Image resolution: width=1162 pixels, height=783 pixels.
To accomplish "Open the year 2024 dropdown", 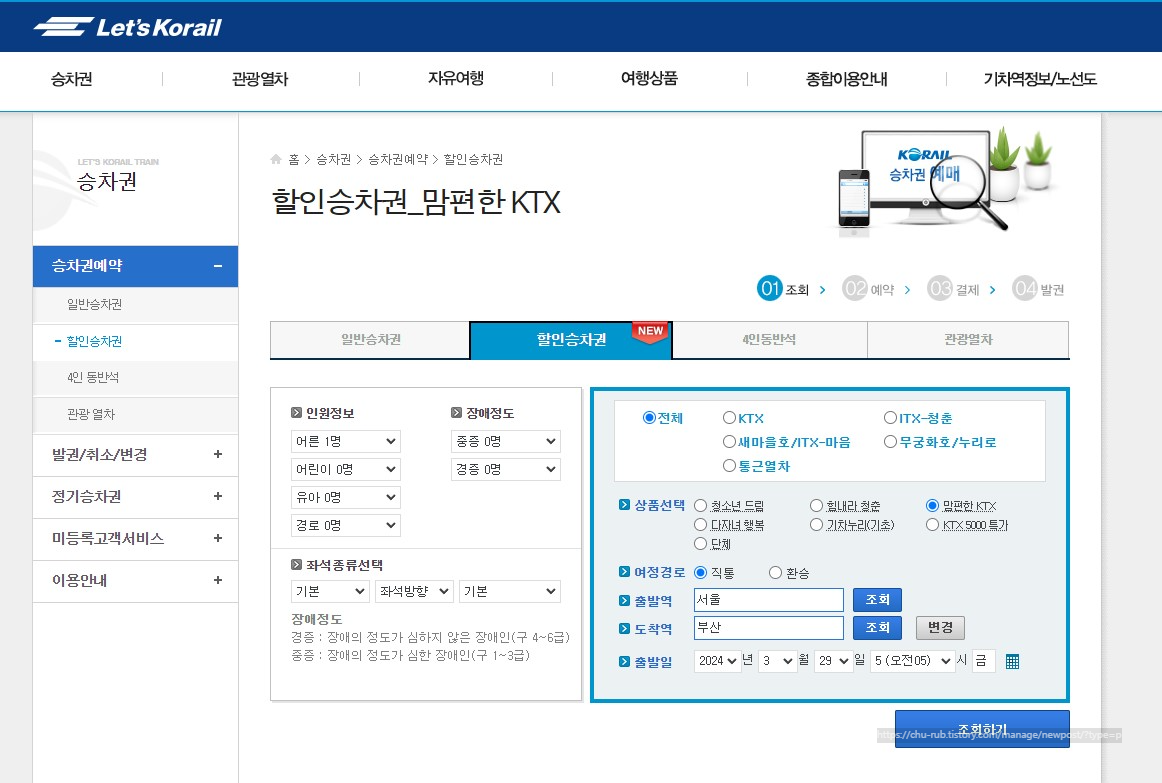I will (x=717, y=661).
